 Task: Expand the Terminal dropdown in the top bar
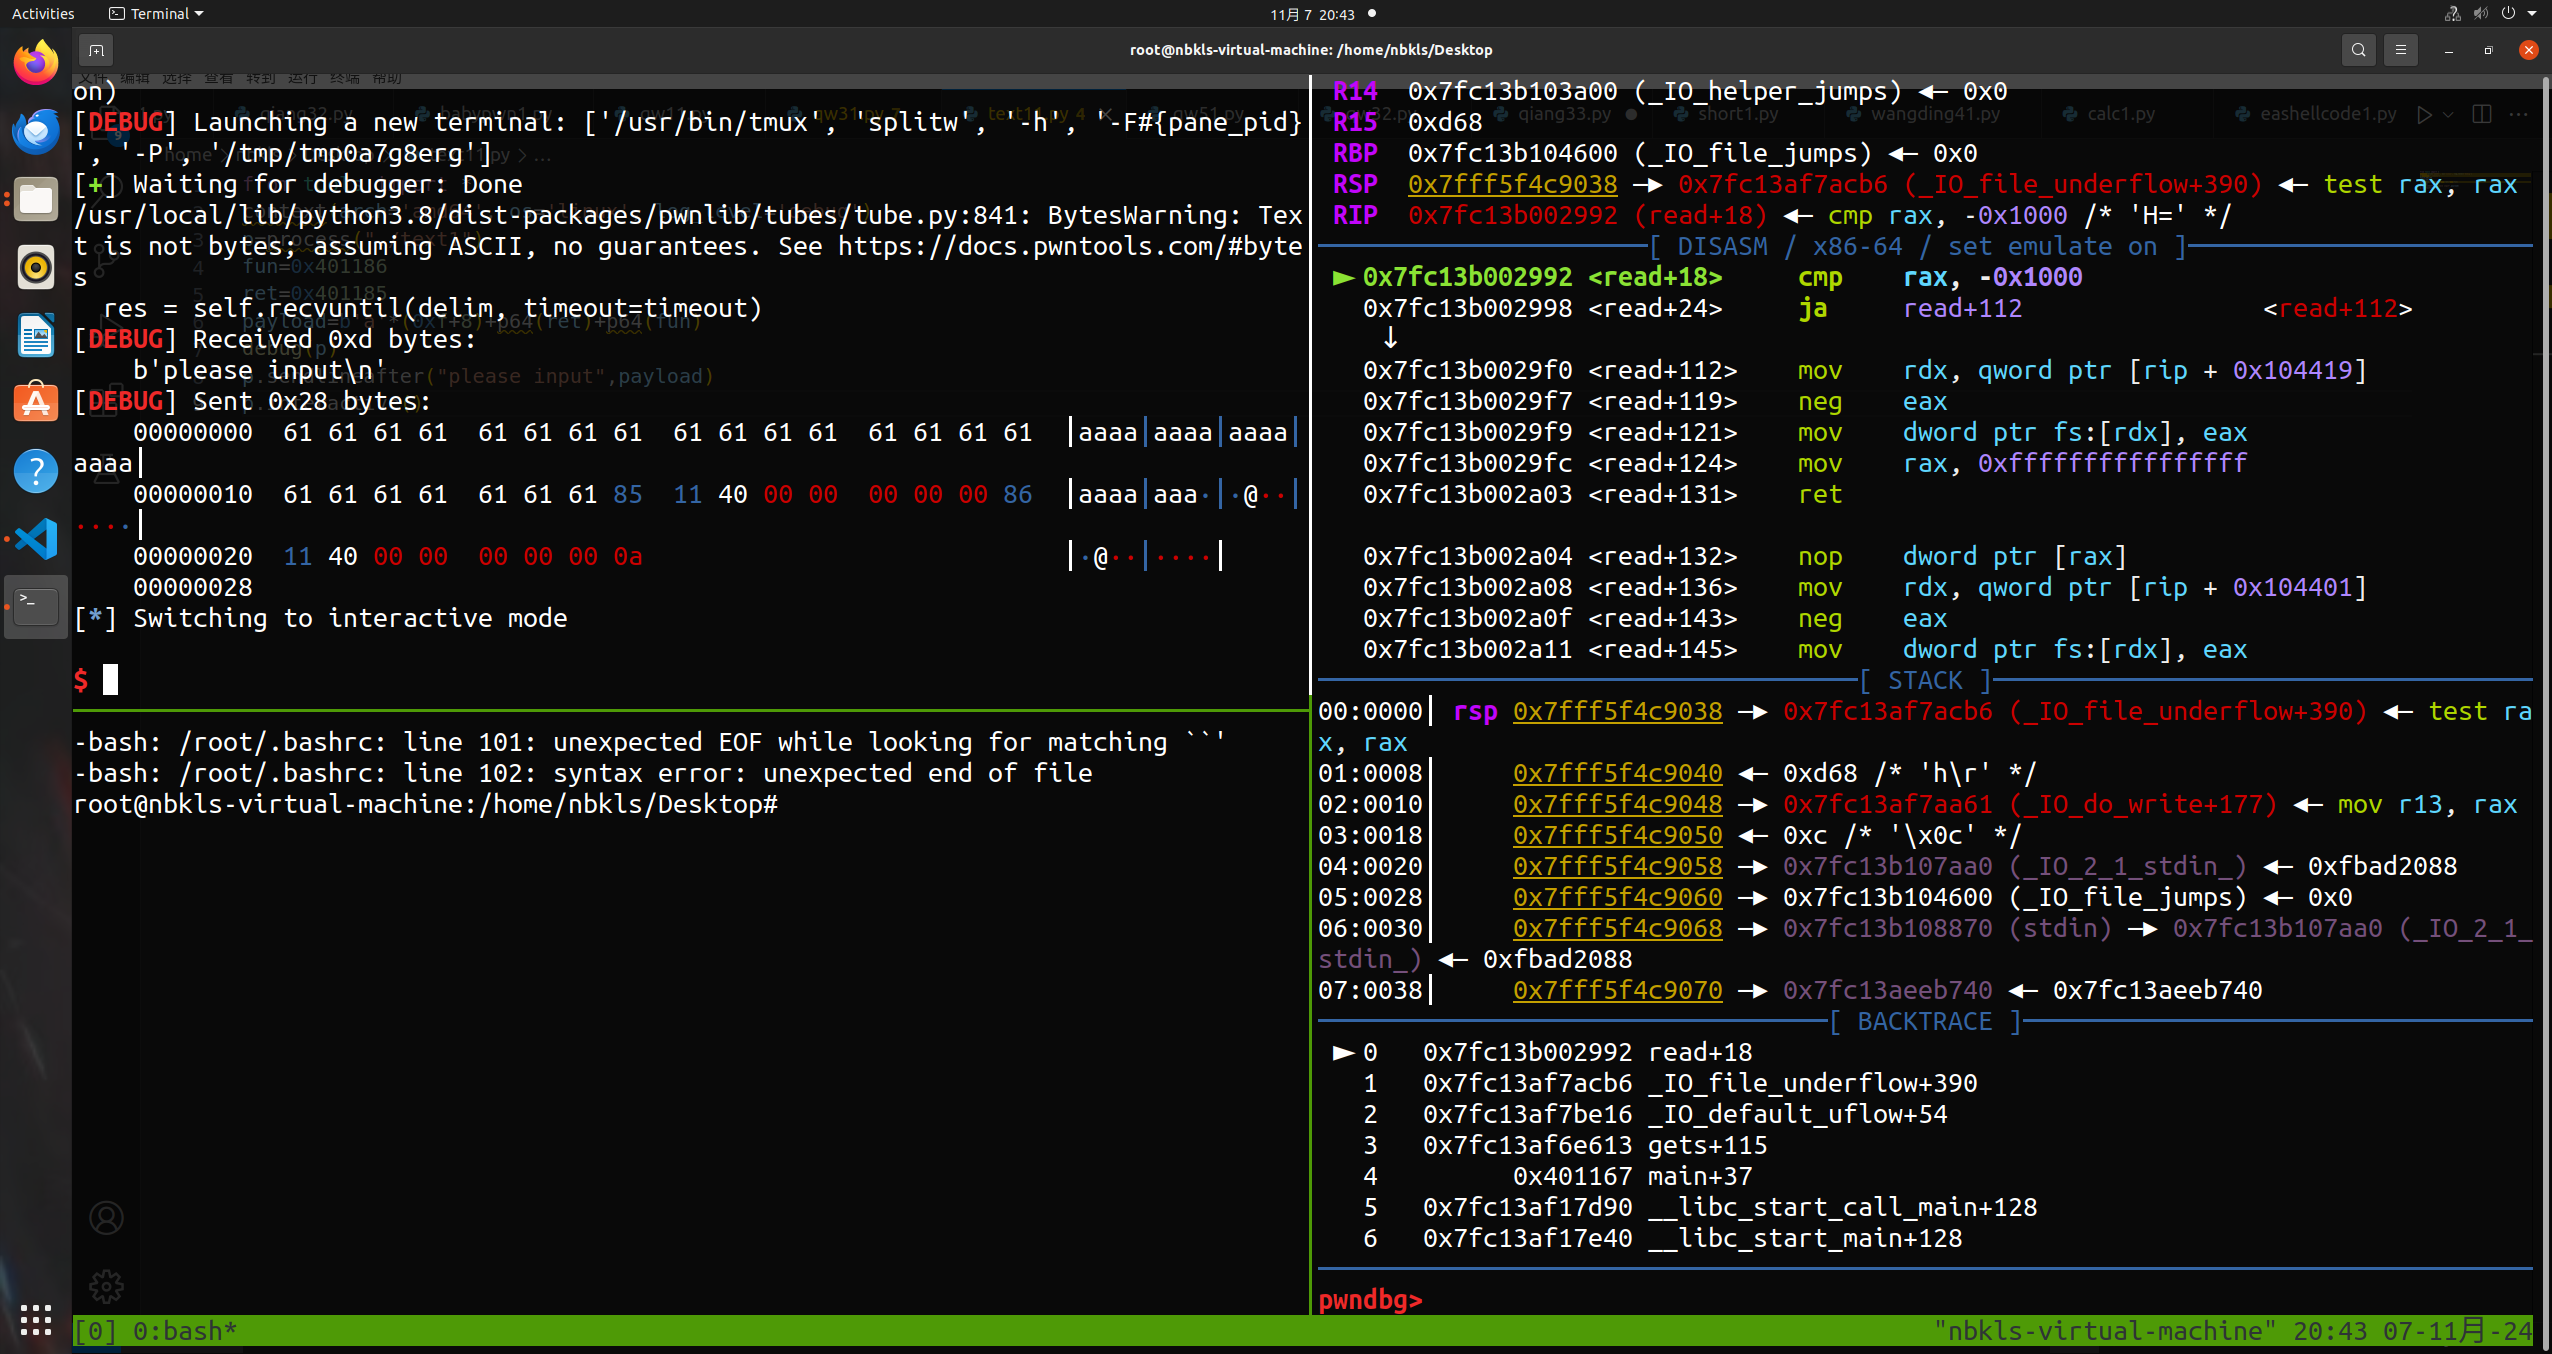pos(155,13)
